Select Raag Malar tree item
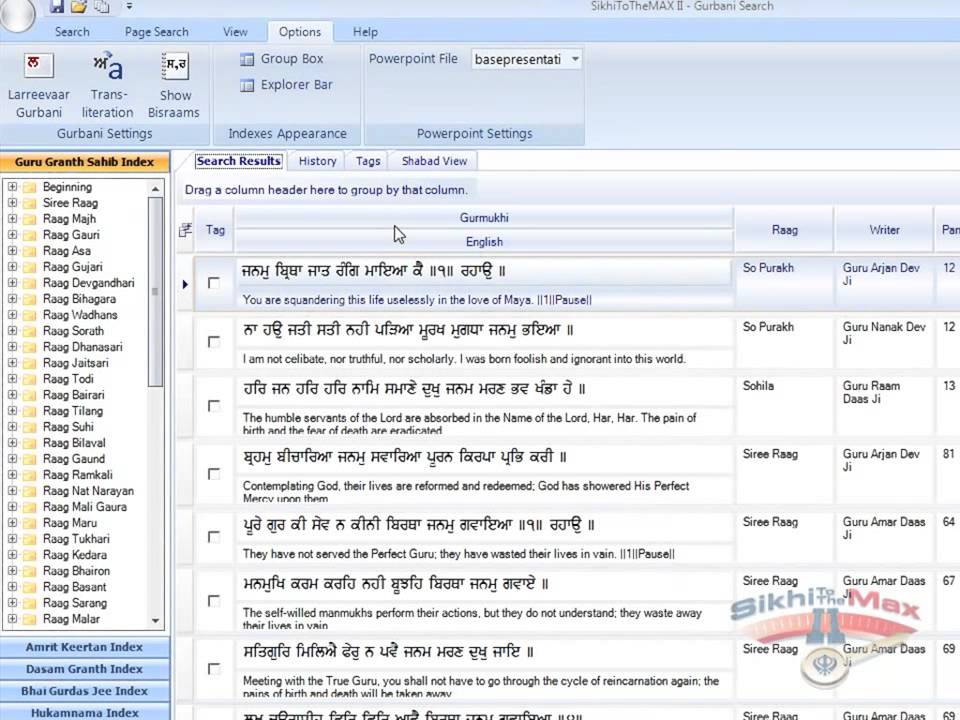 click(71, 619)
